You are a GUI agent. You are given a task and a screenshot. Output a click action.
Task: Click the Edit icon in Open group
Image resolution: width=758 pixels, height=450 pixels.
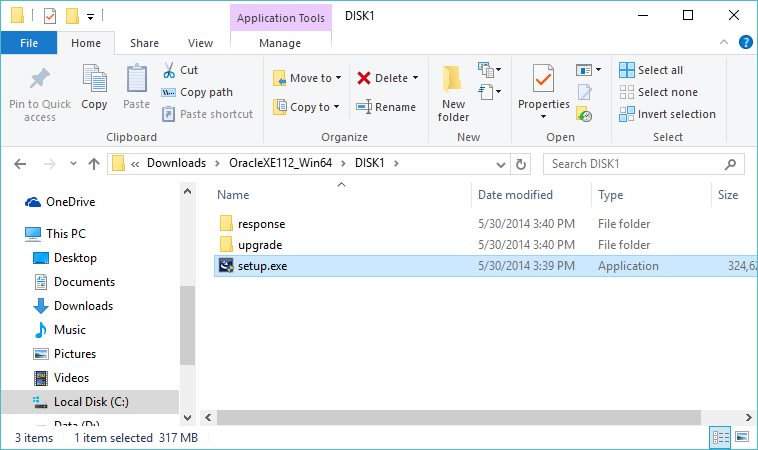coord(584,92)
